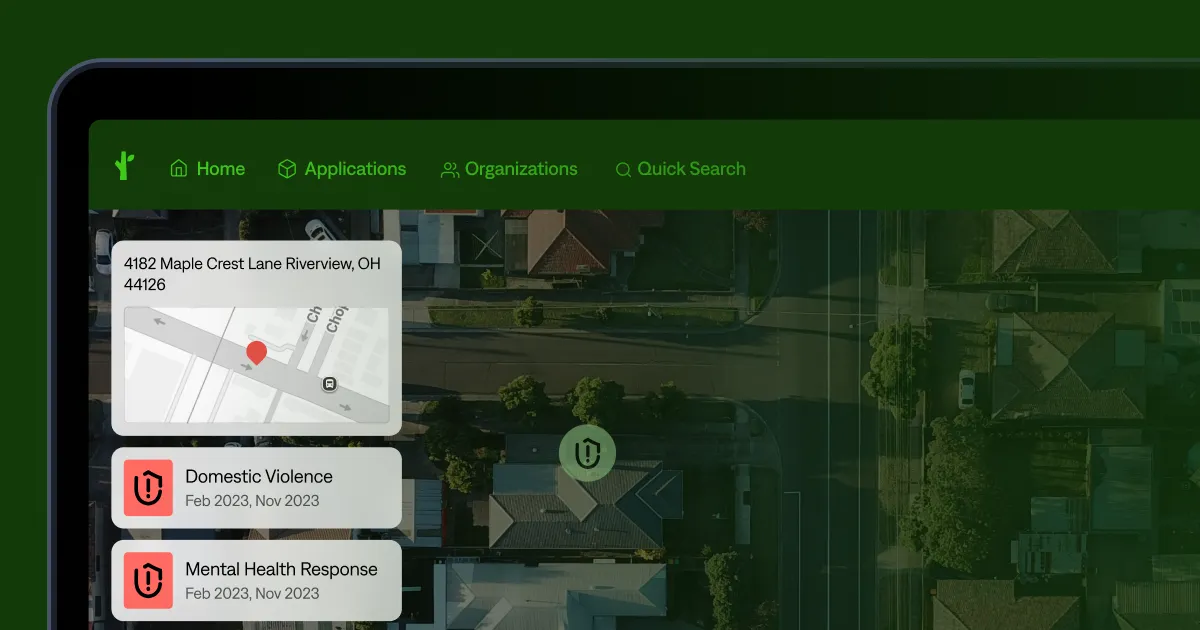The image size is (1200, 630).
Task: Click Feb 2023, Nov 2023 under Domestic Violence
Action: tap(252, 500)
